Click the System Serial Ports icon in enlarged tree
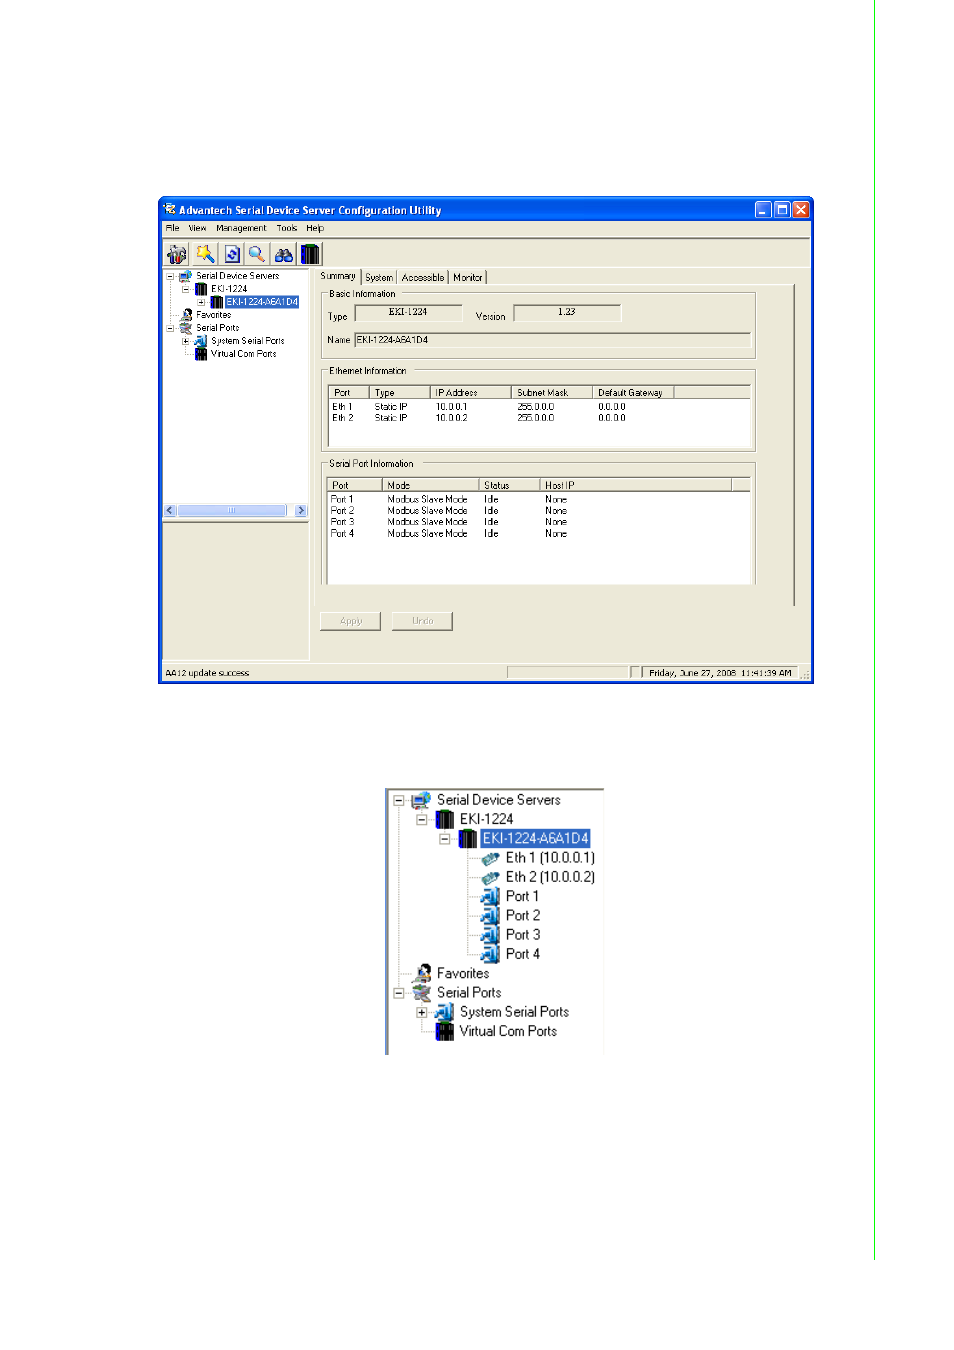 445,1012
